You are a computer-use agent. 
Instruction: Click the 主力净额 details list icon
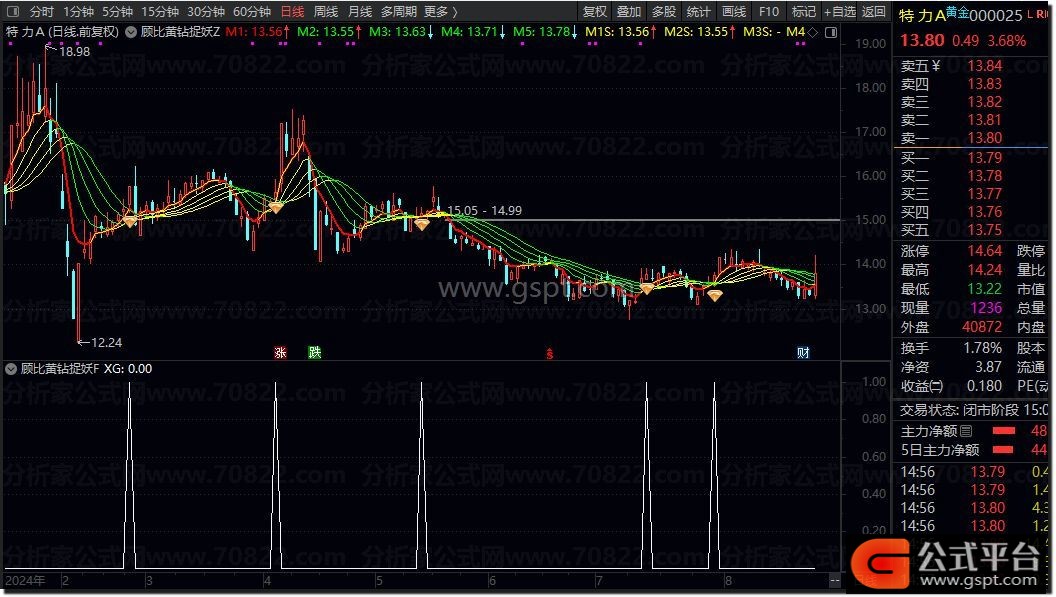(966, 431)
